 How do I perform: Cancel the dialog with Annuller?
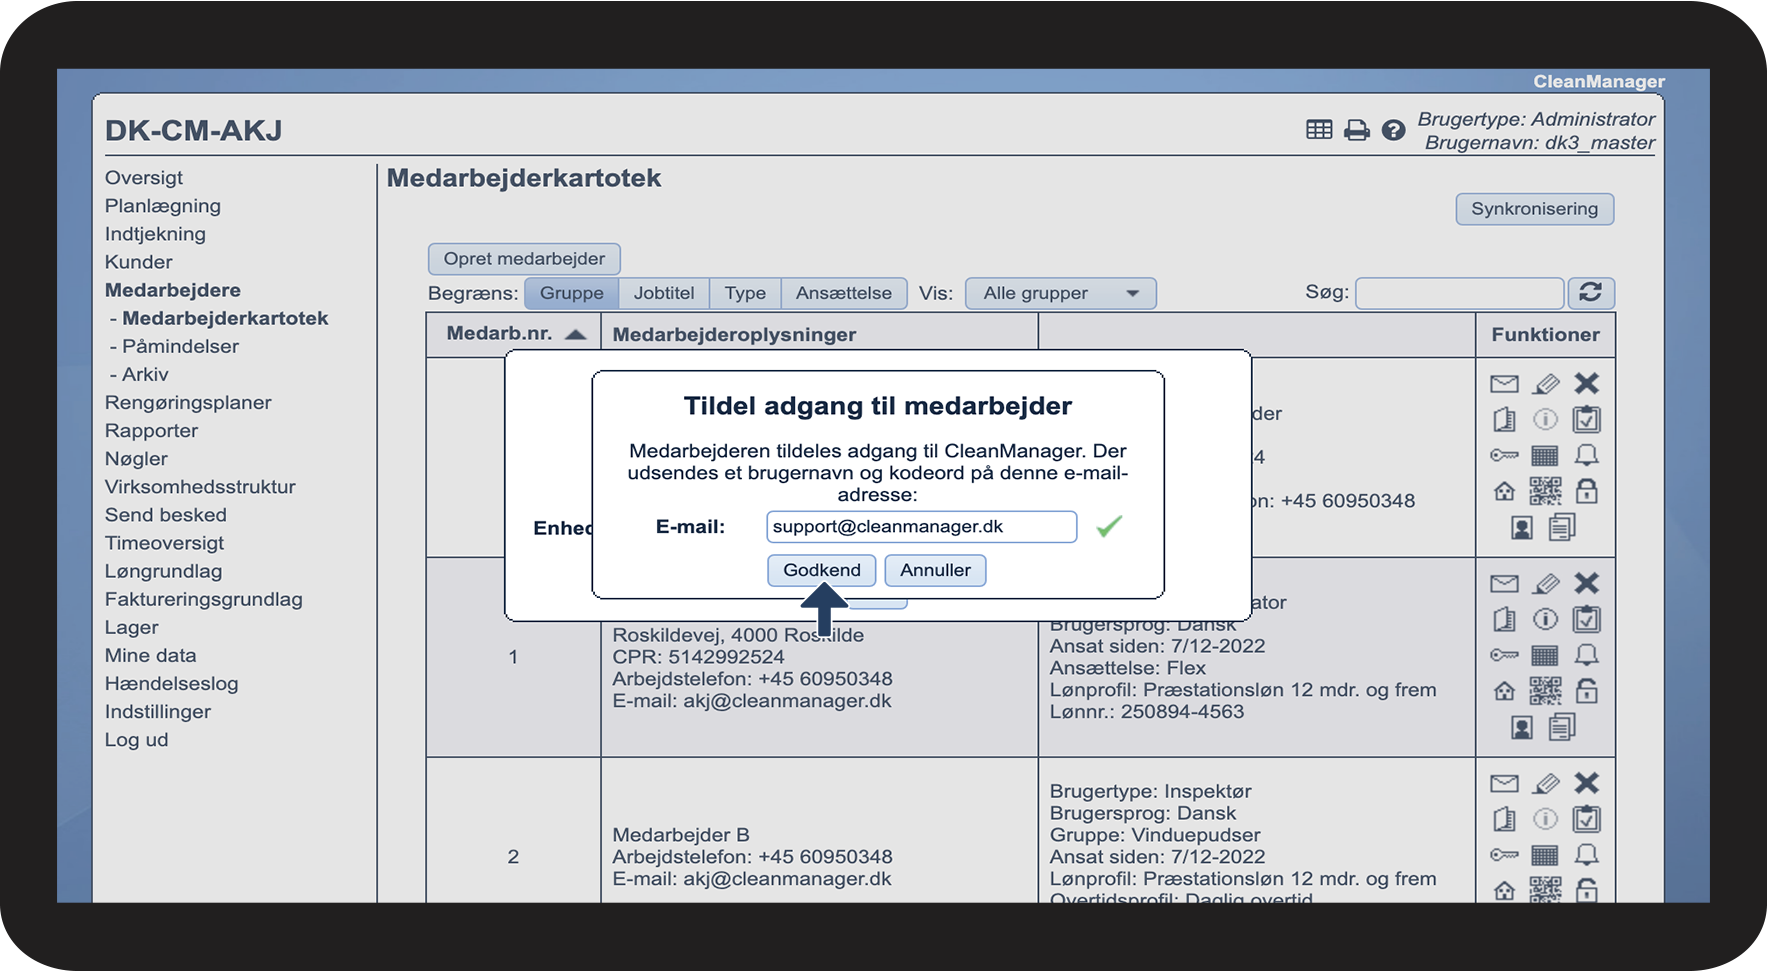click(x=935, y=570)
